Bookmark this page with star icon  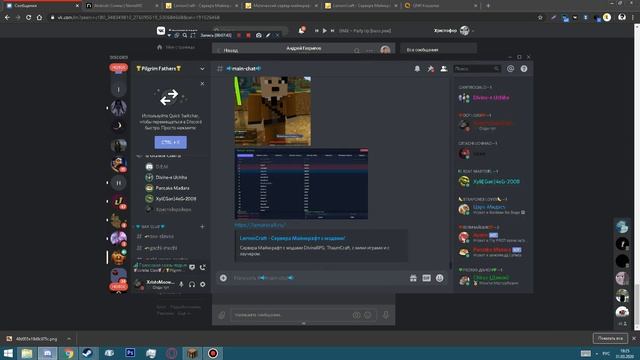coord(540,18)
